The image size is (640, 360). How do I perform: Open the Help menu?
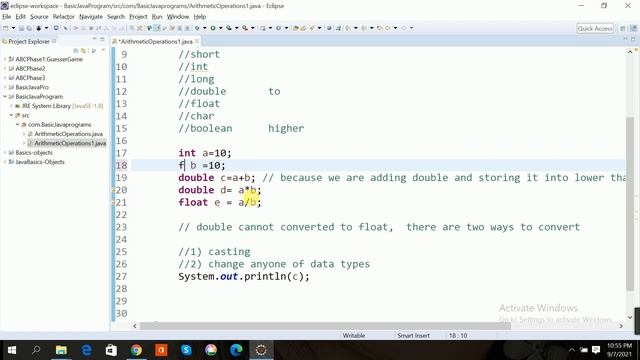200,17
